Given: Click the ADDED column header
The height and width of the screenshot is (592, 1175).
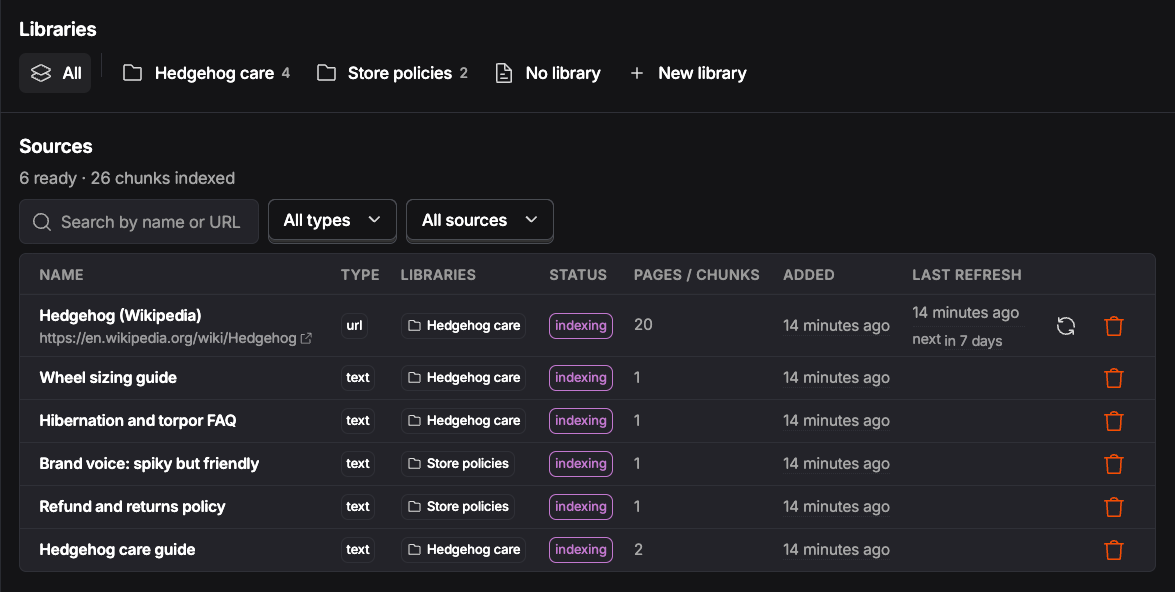Looking at the screenshot, I should pyautogui.click(x=809, y=275).
